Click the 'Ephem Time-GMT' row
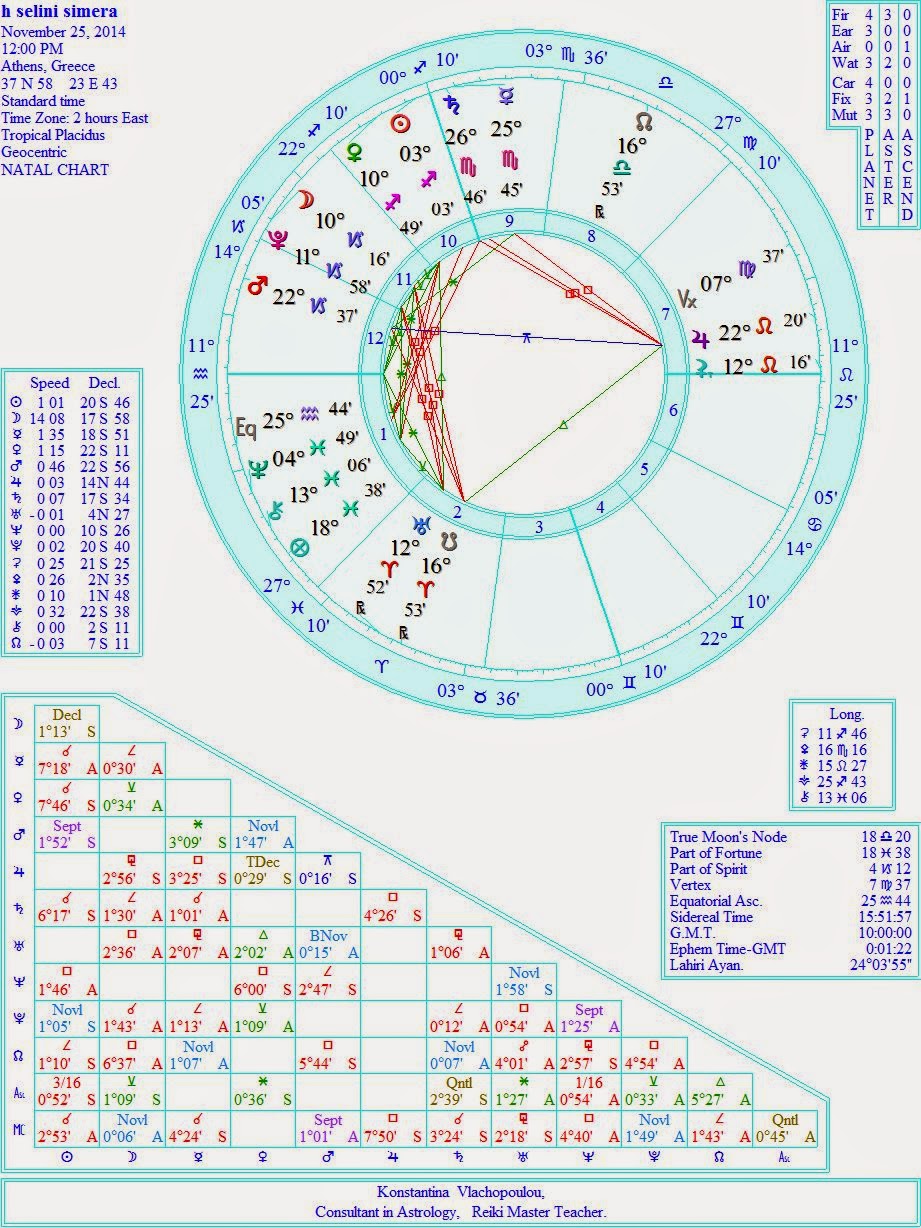 pyautogui.click(x=790, y=950)
